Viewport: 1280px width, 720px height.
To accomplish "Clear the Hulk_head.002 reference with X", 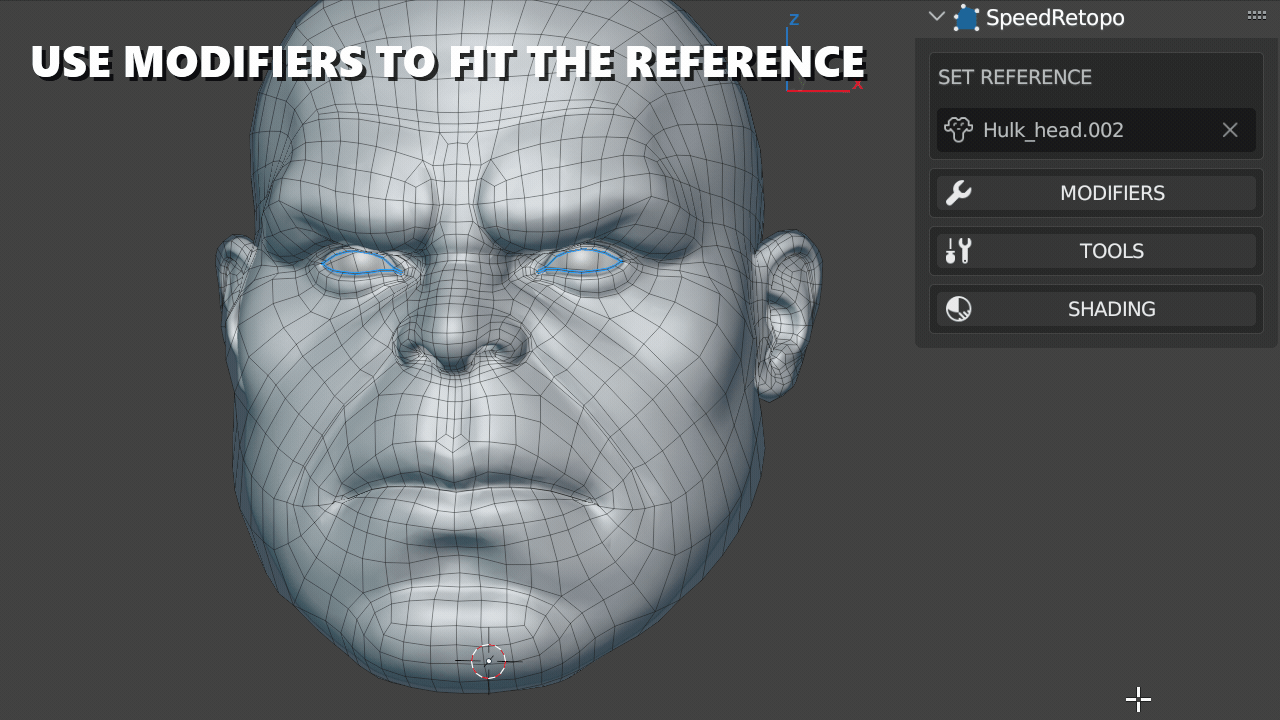I will tap(1230, 130).
